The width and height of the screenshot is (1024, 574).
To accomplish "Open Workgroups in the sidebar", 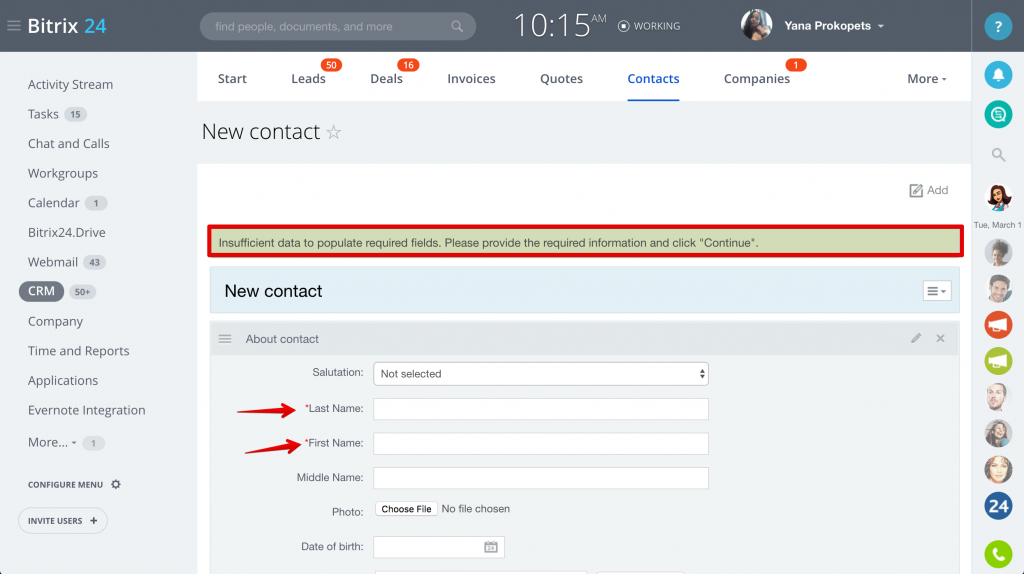I will click(x=63, y=173).
